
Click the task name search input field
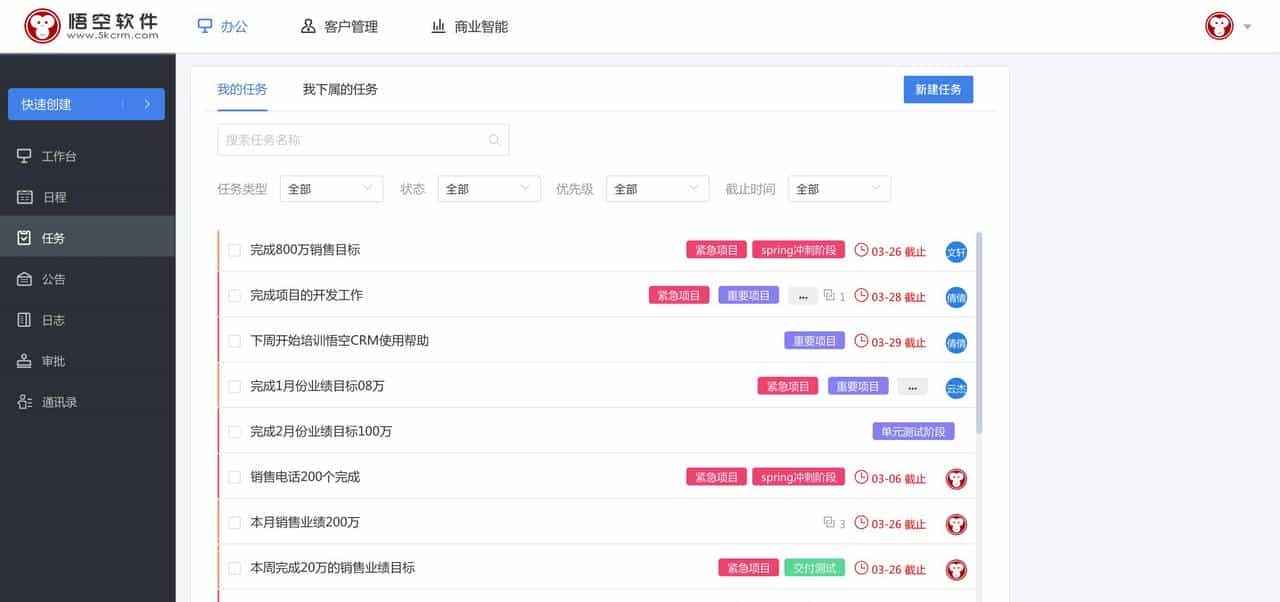coord(363,139)
